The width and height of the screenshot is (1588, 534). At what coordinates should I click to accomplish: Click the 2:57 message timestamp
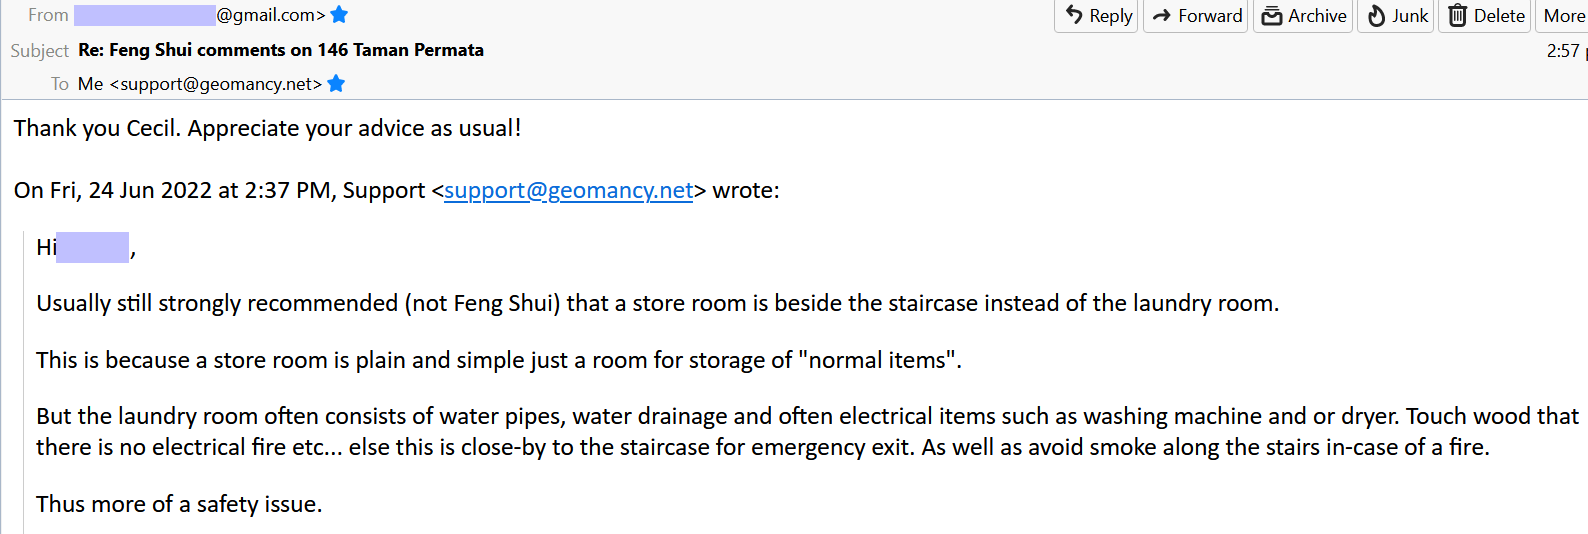[1562, 51]
